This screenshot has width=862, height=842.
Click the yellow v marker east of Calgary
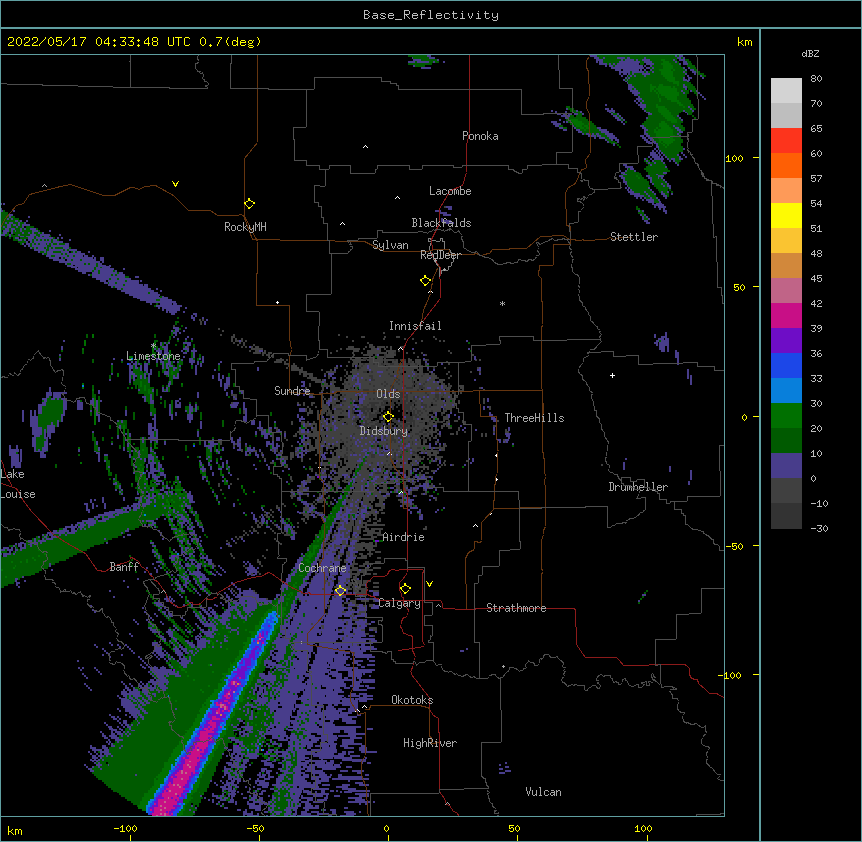[x=429, y=584]
